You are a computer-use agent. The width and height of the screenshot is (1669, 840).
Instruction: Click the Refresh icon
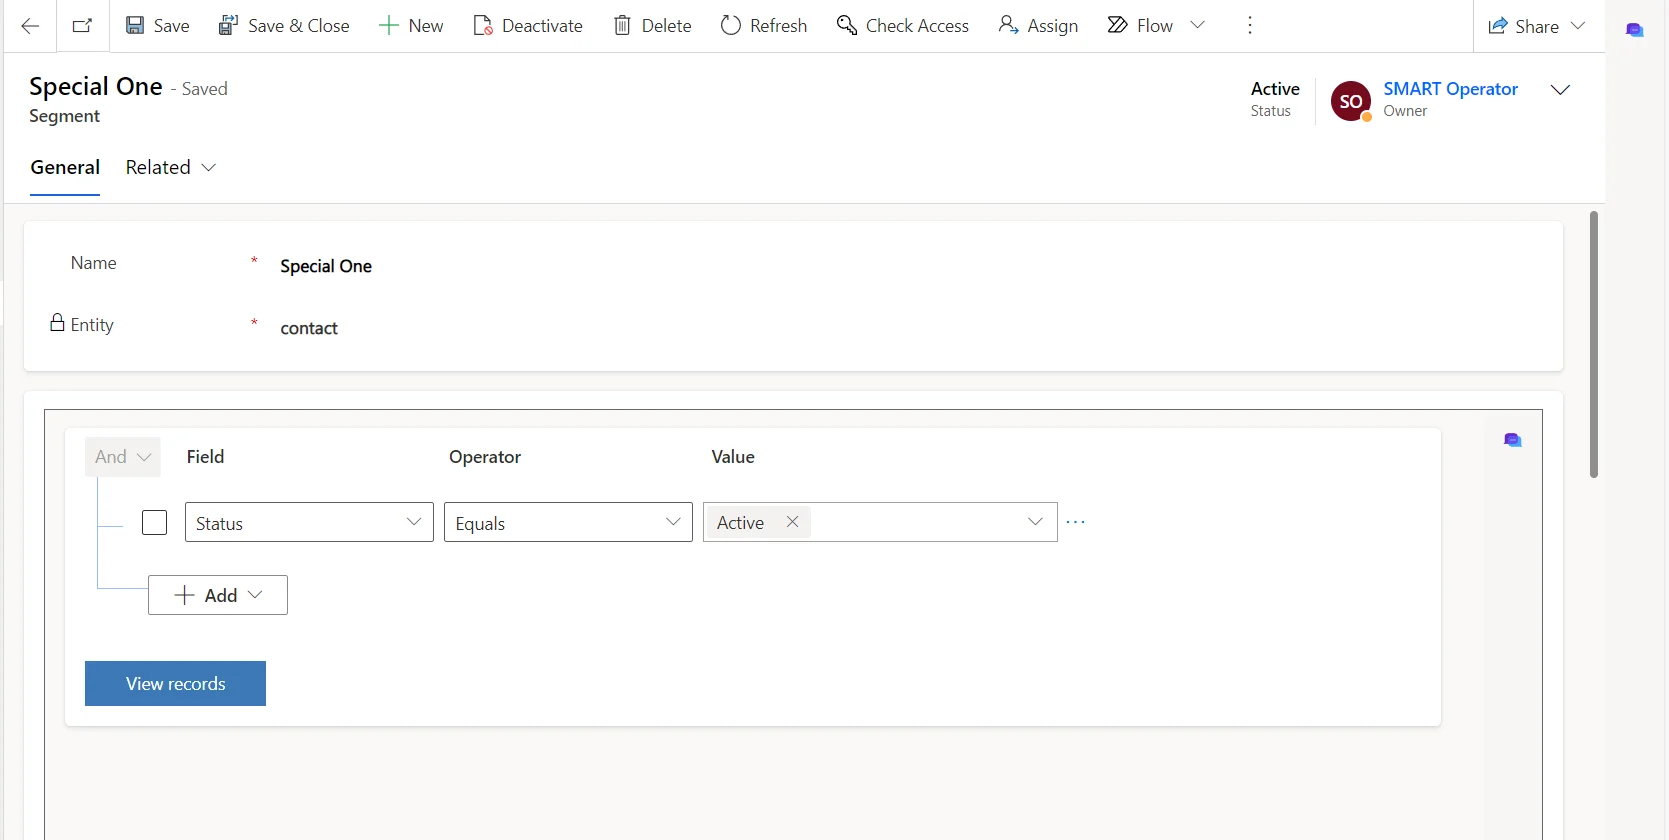[x=731, y=26]
